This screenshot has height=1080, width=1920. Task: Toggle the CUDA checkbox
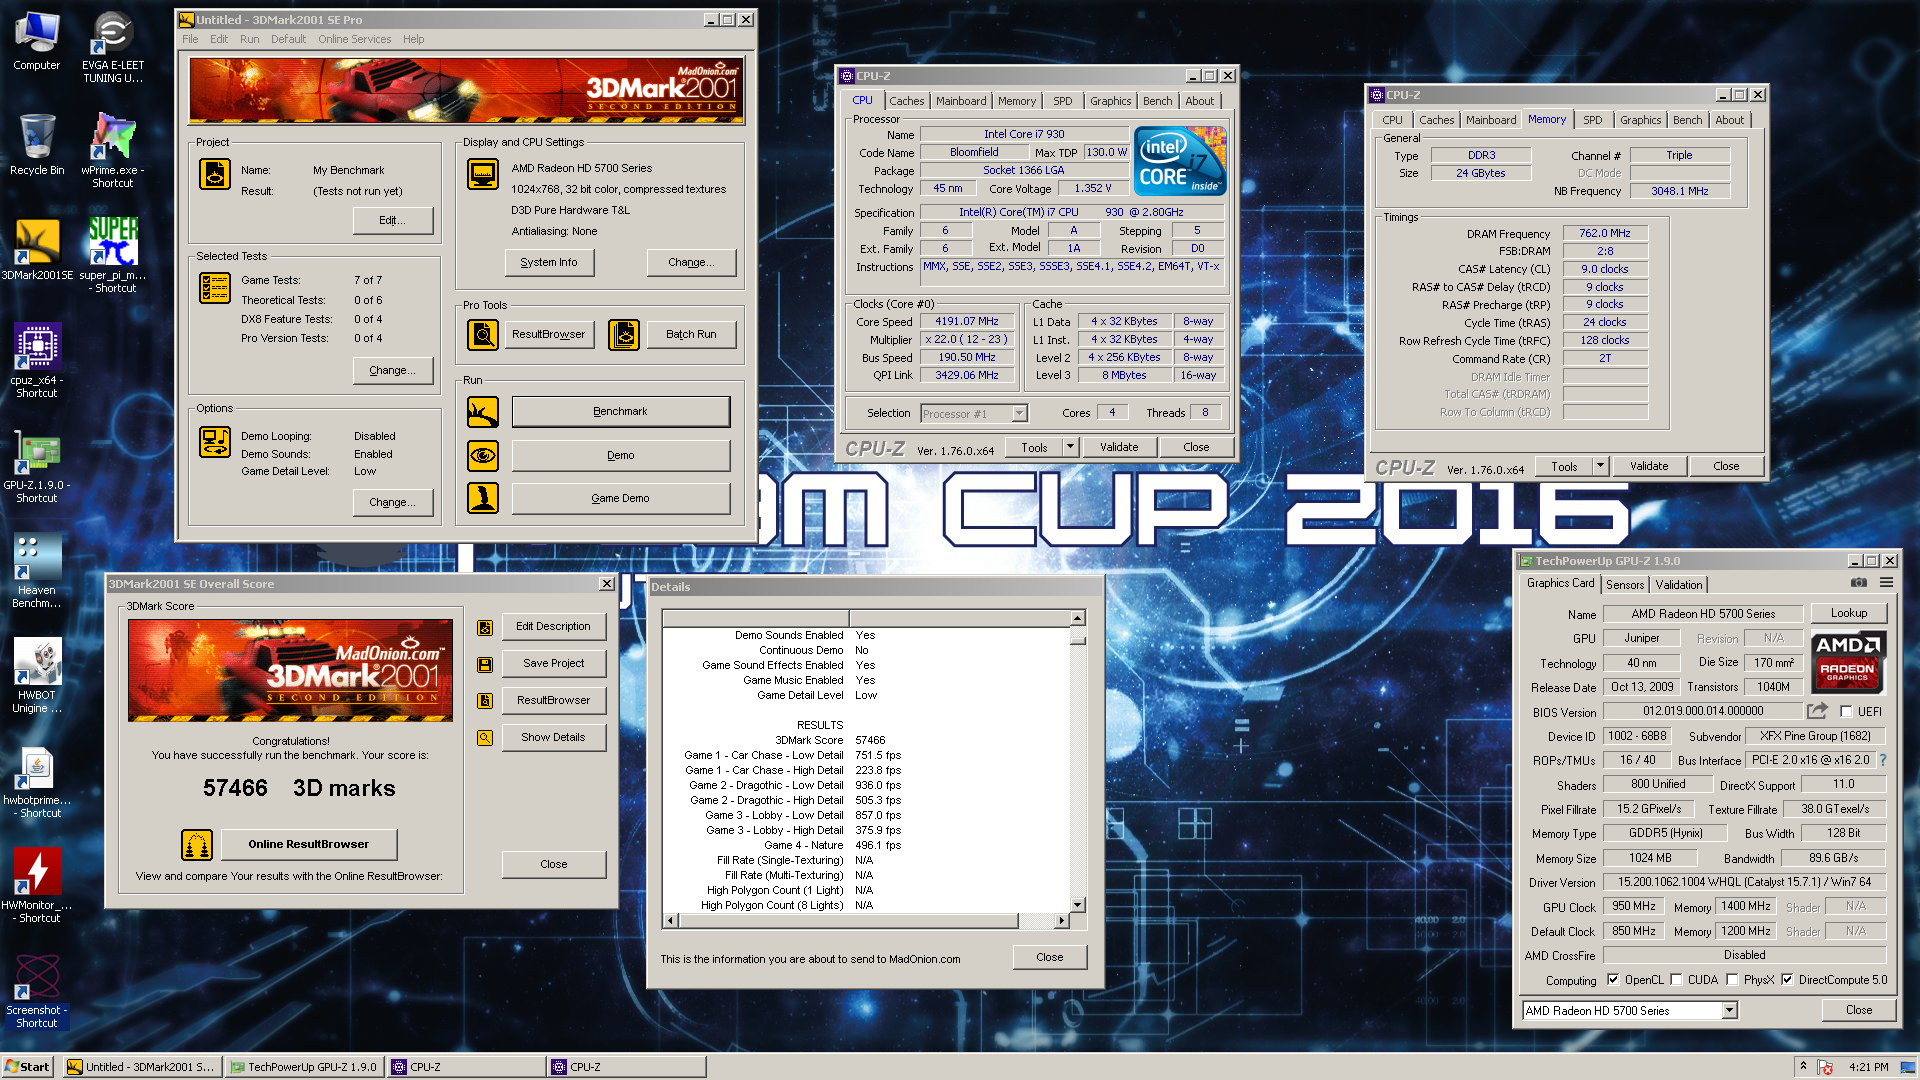[x=1676, y=980]
